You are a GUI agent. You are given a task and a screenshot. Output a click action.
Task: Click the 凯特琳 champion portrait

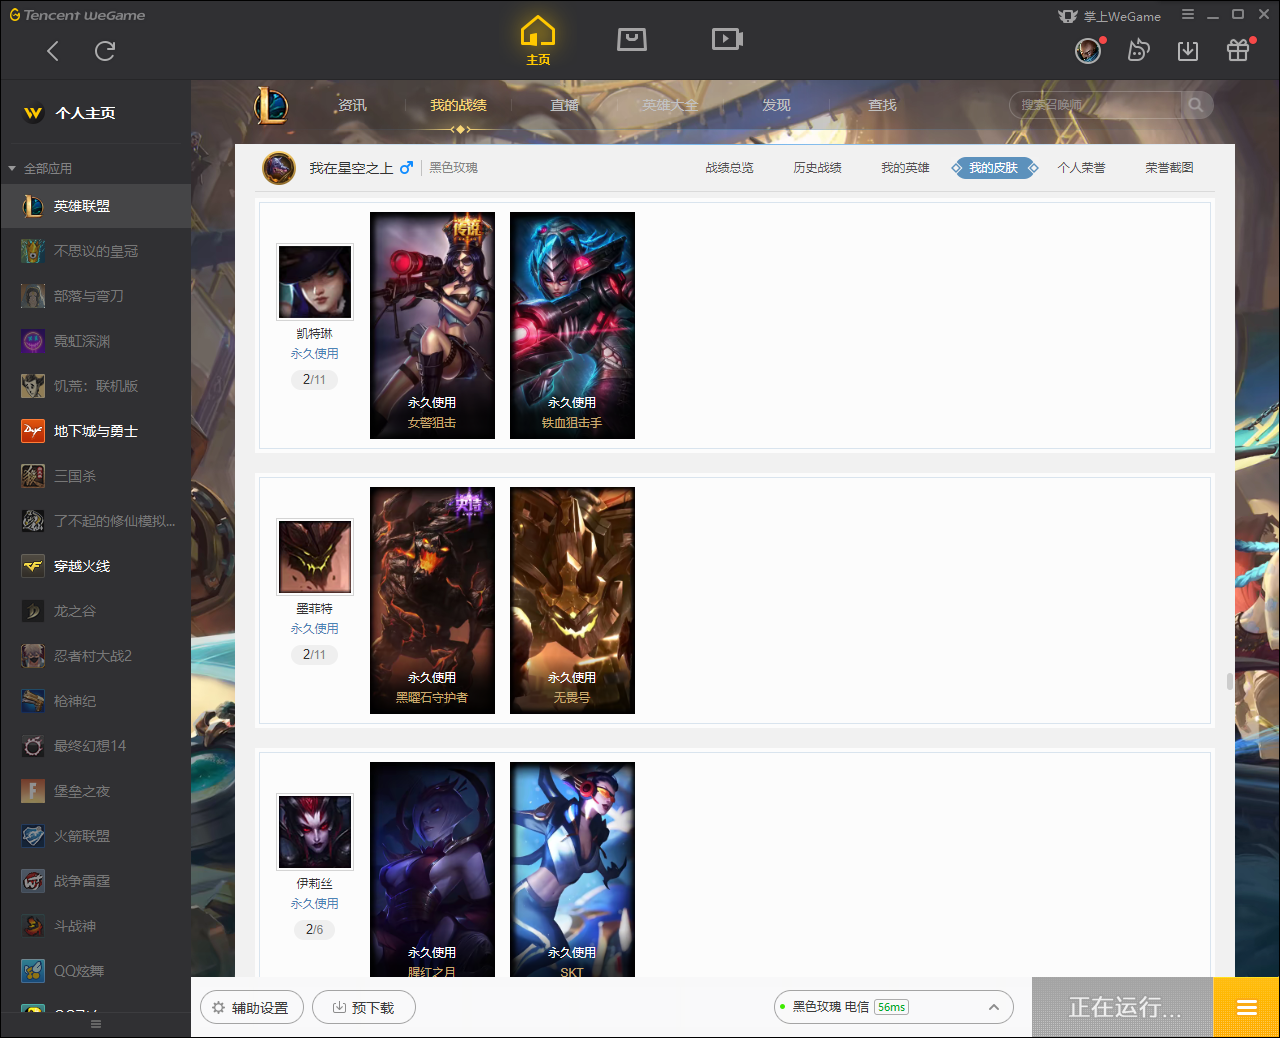[x=315, y=282]
